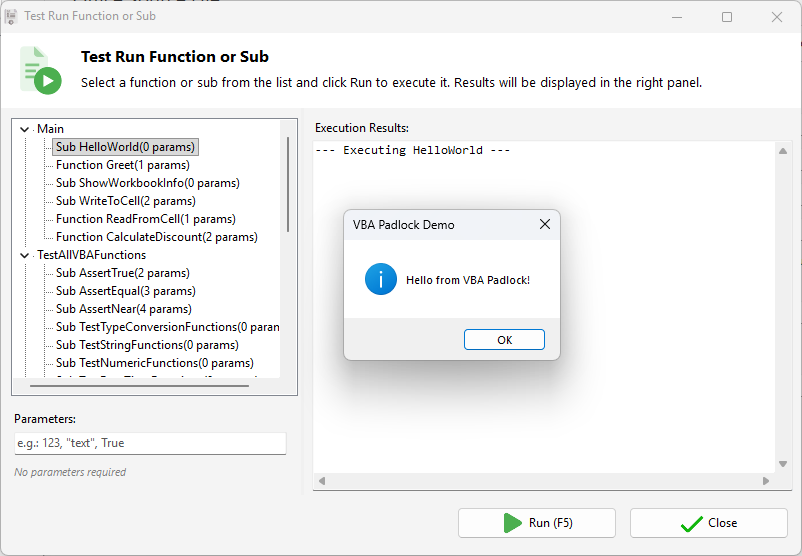The image size is (802, 556).
Task: Click results panel scroll left arrow
Action: (322, 481)
